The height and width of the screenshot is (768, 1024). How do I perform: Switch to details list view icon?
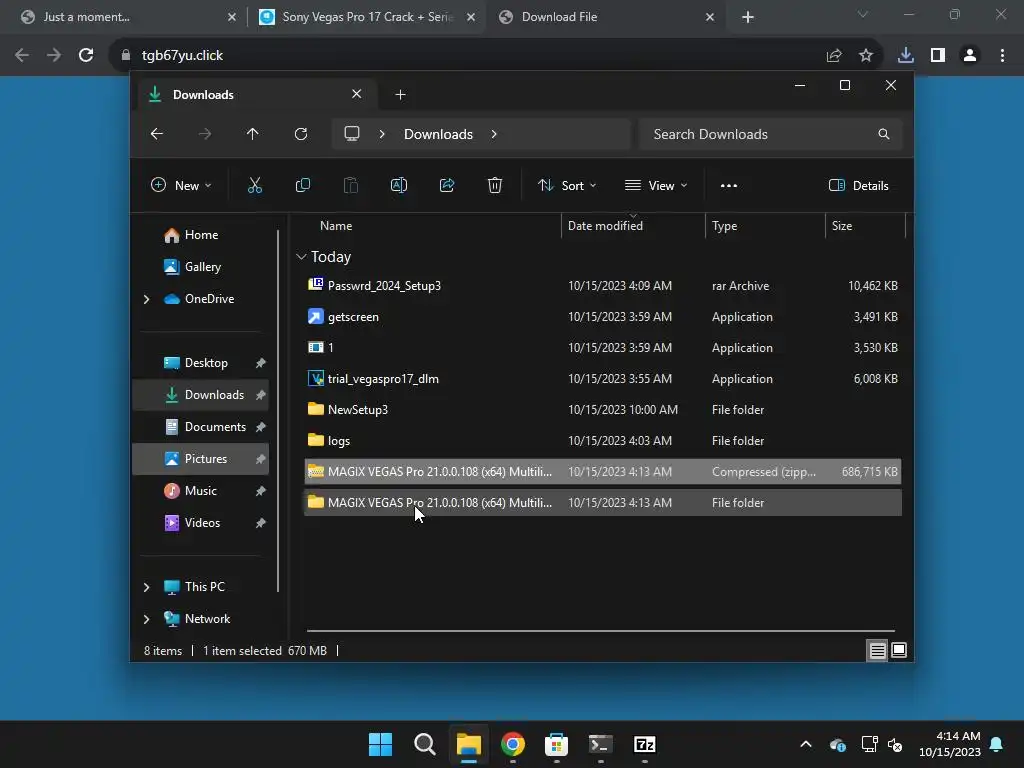877,650
